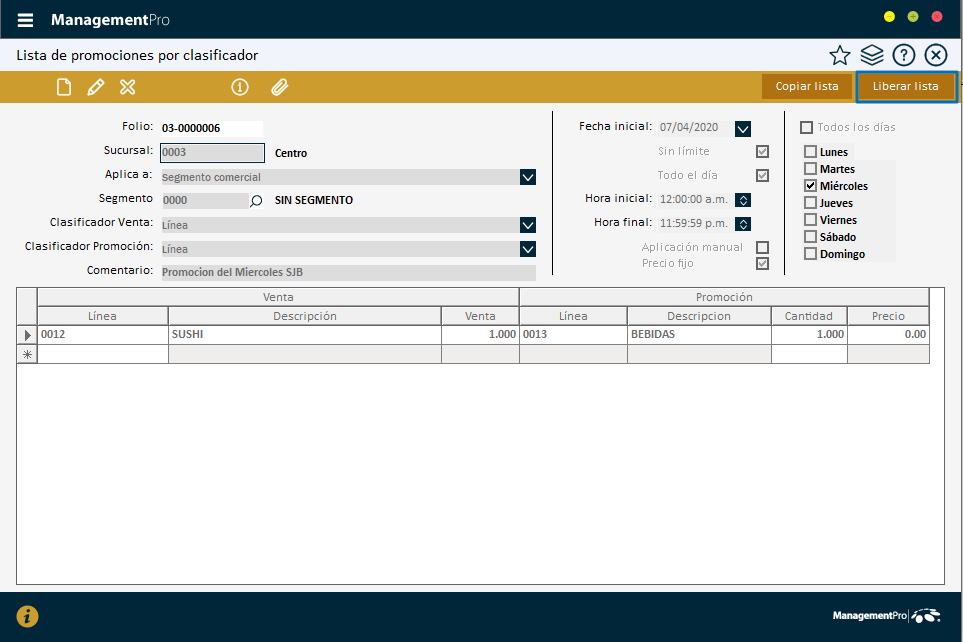Click the Hora inicial time field

click(x=696, y=200)
